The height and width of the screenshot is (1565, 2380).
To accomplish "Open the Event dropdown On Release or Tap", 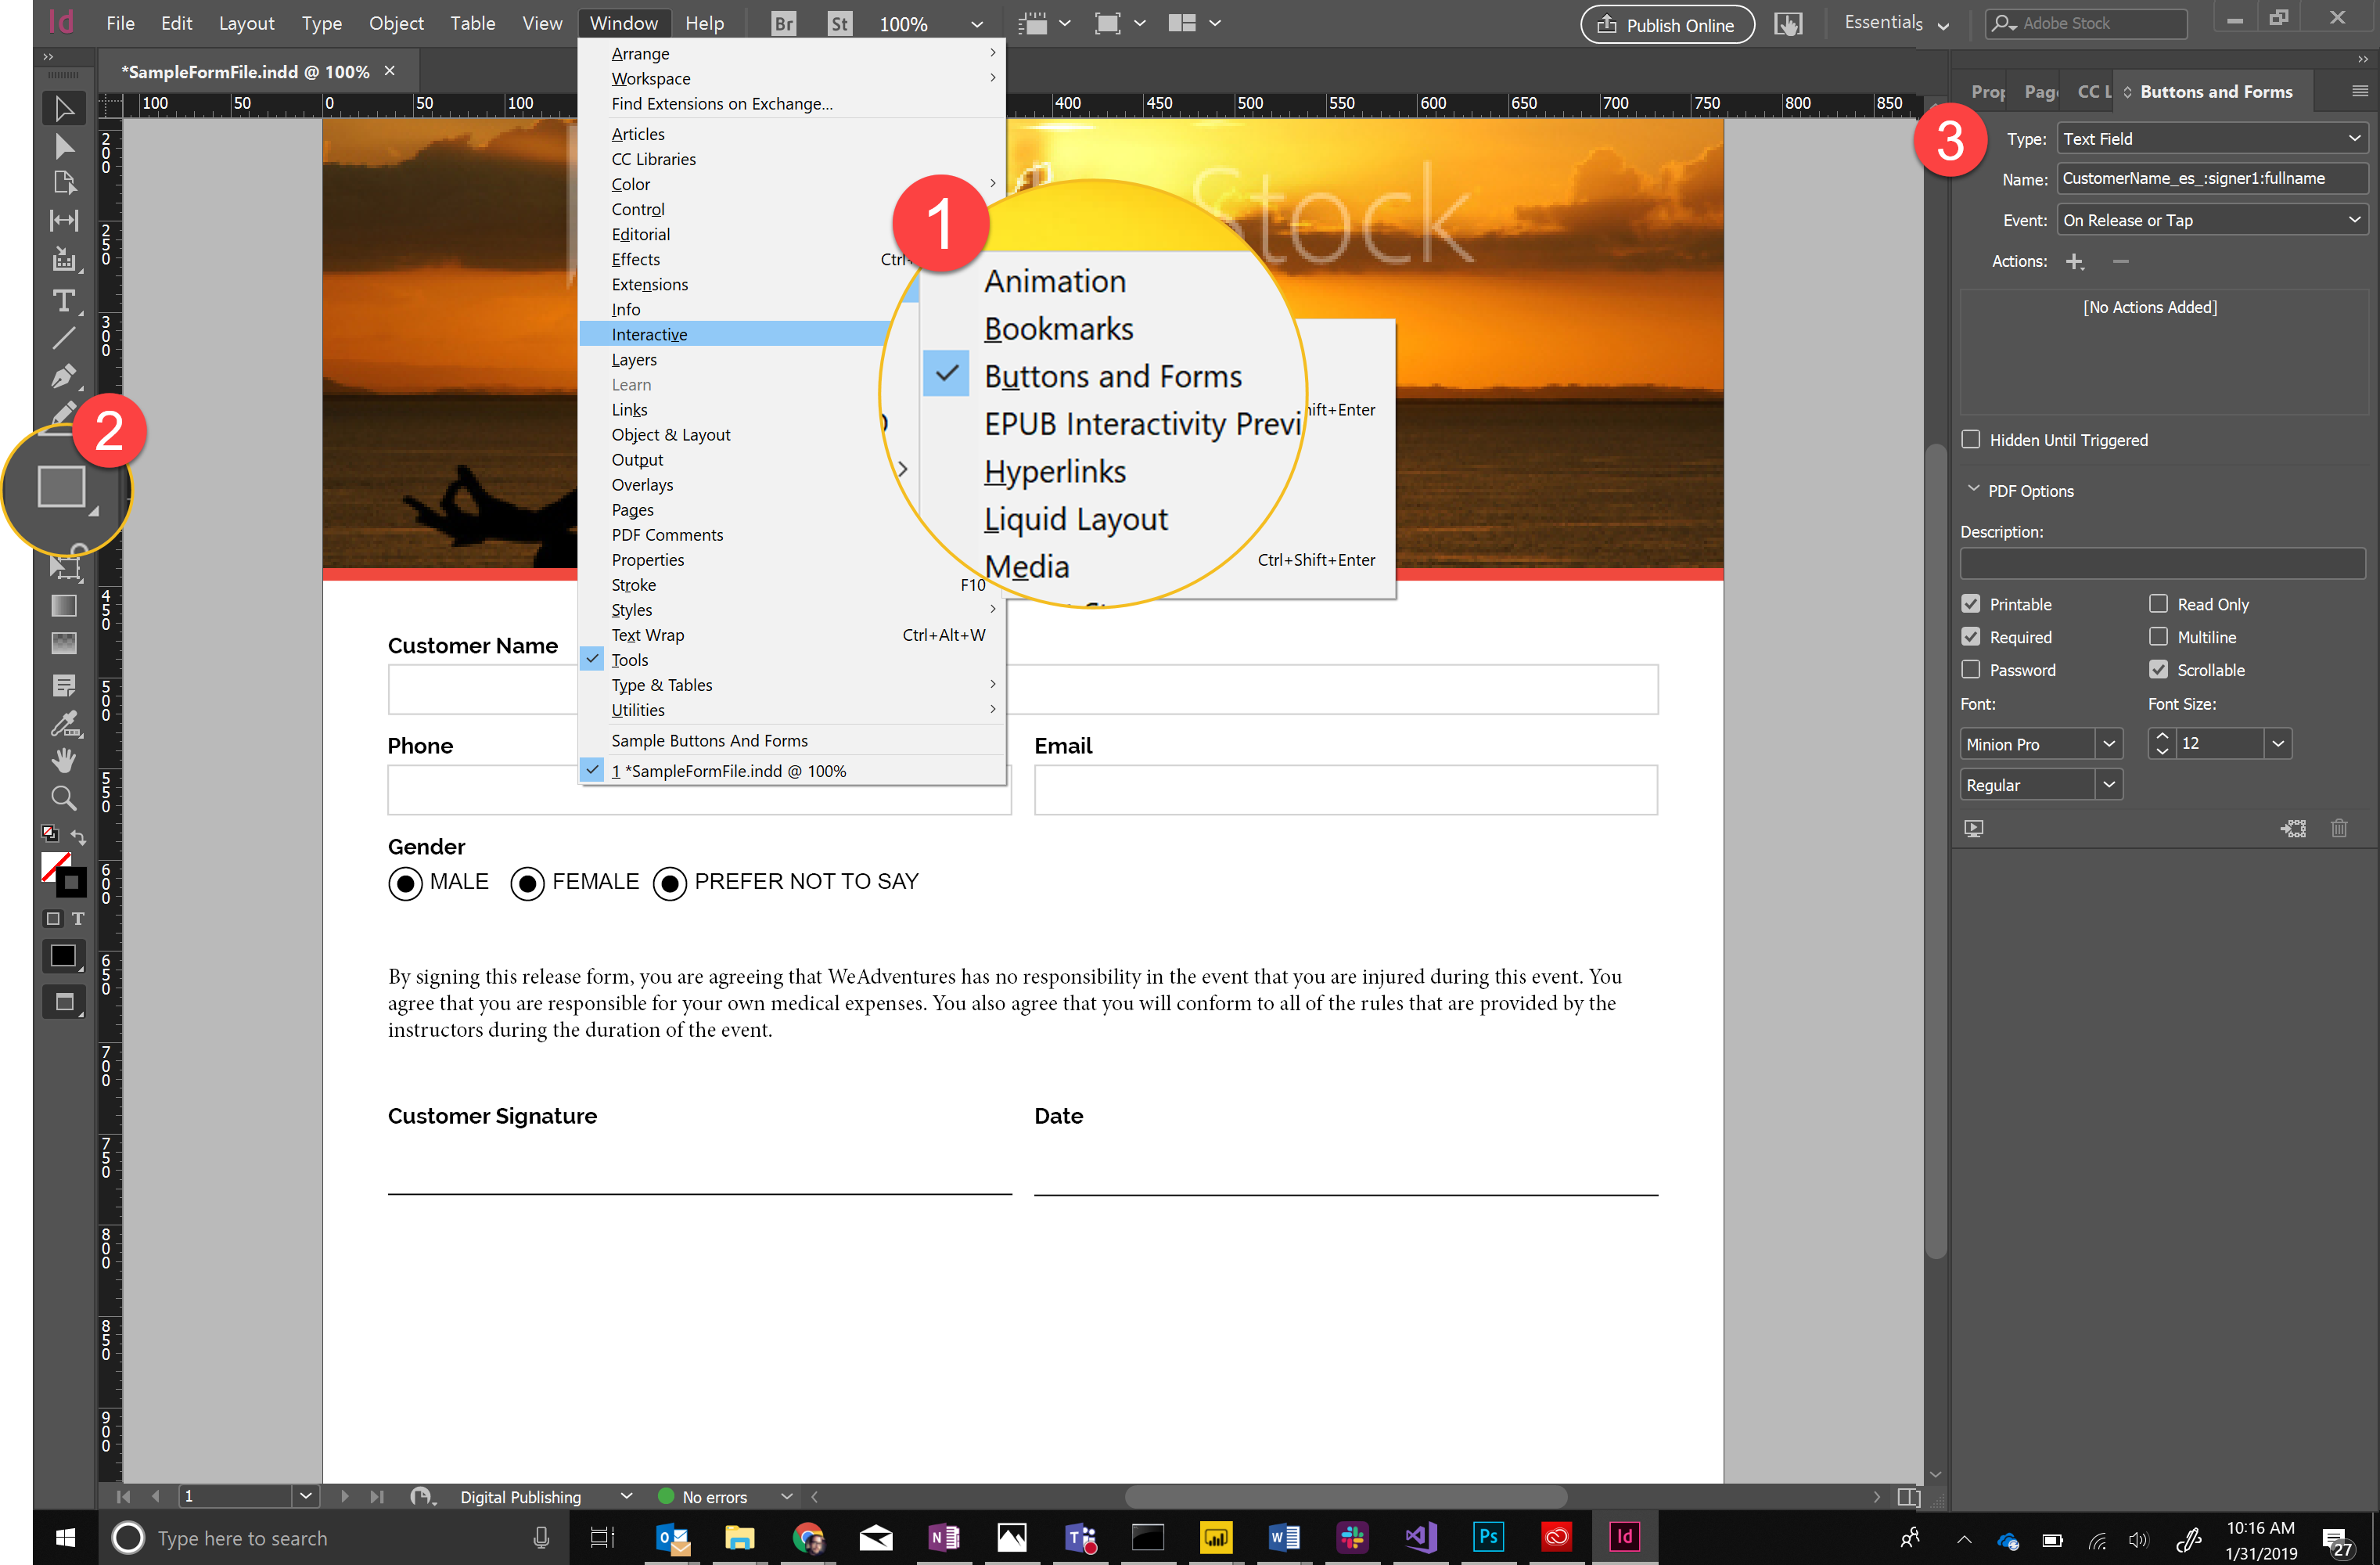I will pyautogui.click(x=2212, y=220).
